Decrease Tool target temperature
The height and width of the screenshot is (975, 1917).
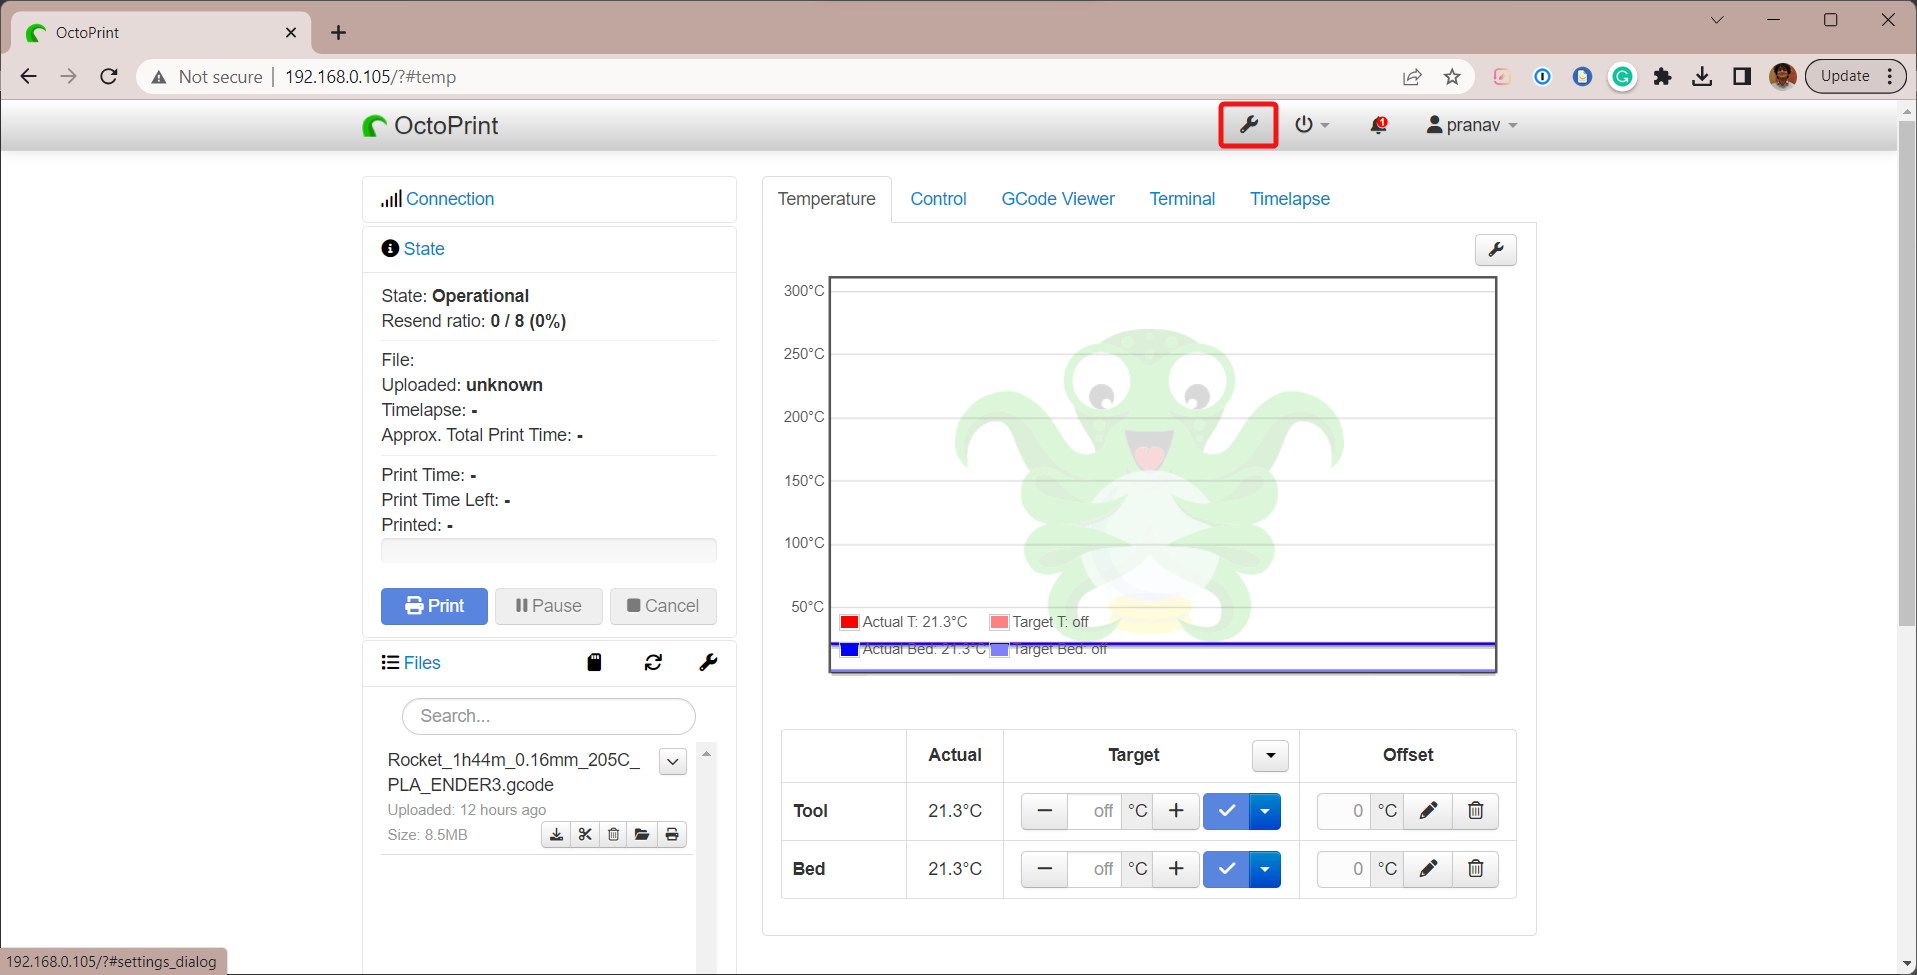[1045, 811]
